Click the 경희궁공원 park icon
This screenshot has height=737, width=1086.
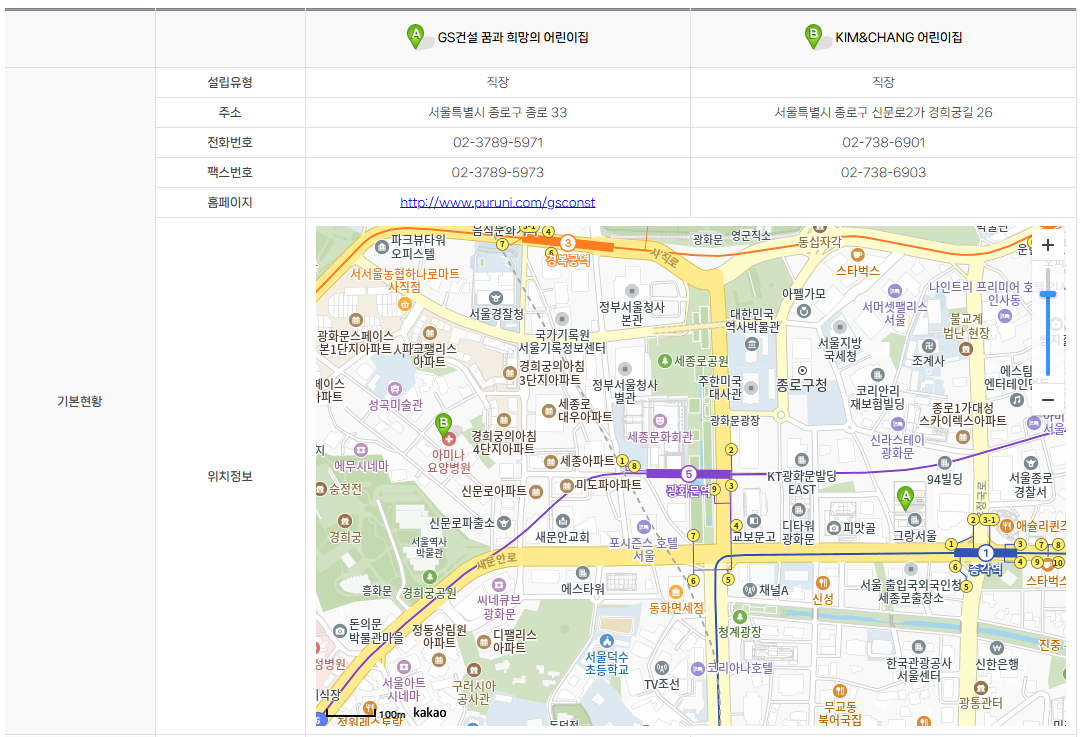click(x=429, y=577)
